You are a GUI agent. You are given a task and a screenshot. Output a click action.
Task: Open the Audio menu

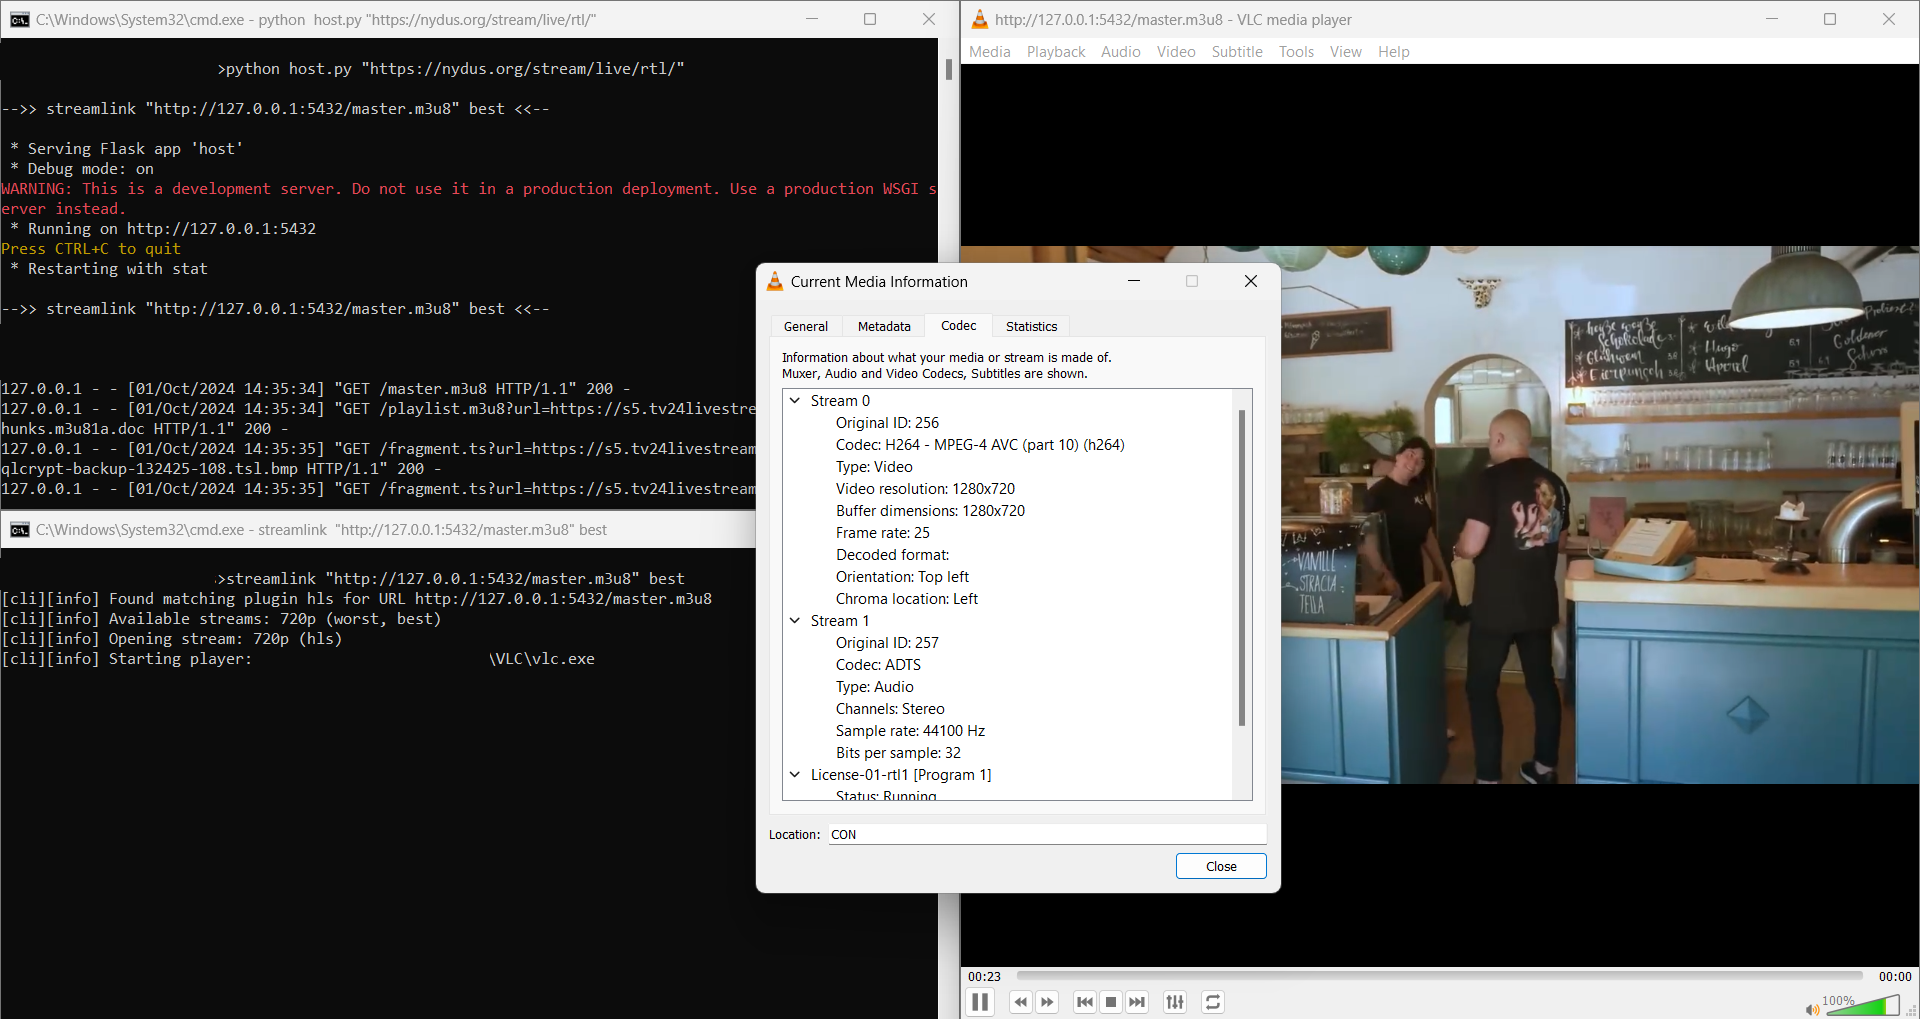click(1121, 52)
